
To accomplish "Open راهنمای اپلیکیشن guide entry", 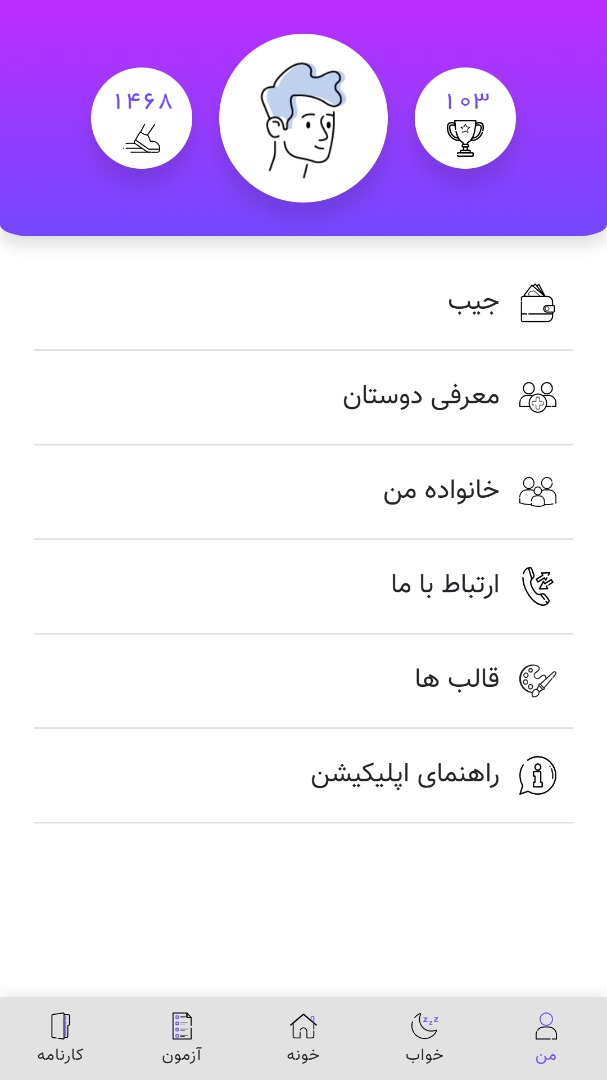I will coord(303,776).
